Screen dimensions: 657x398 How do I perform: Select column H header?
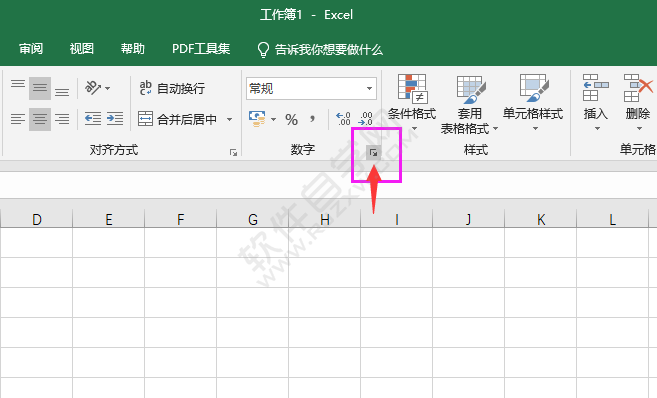[x=325, y=219]
